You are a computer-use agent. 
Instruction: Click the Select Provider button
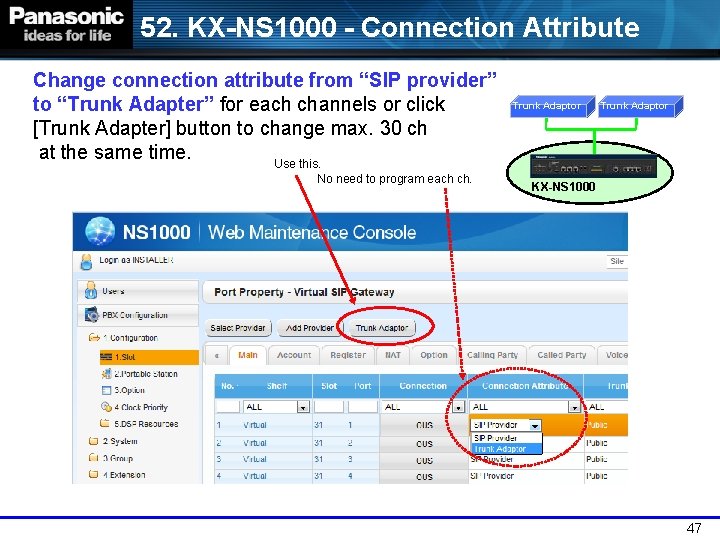[238, 328]
